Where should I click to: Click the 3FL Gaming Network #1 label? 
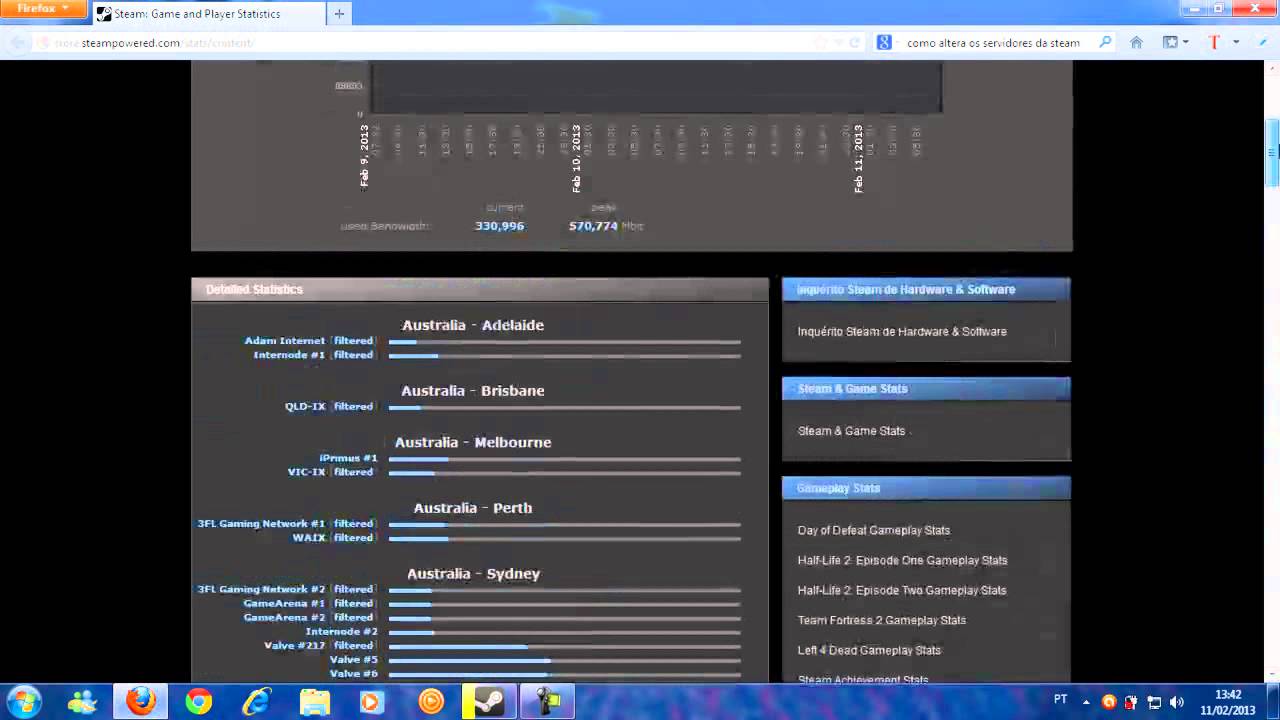click(261, 524)
